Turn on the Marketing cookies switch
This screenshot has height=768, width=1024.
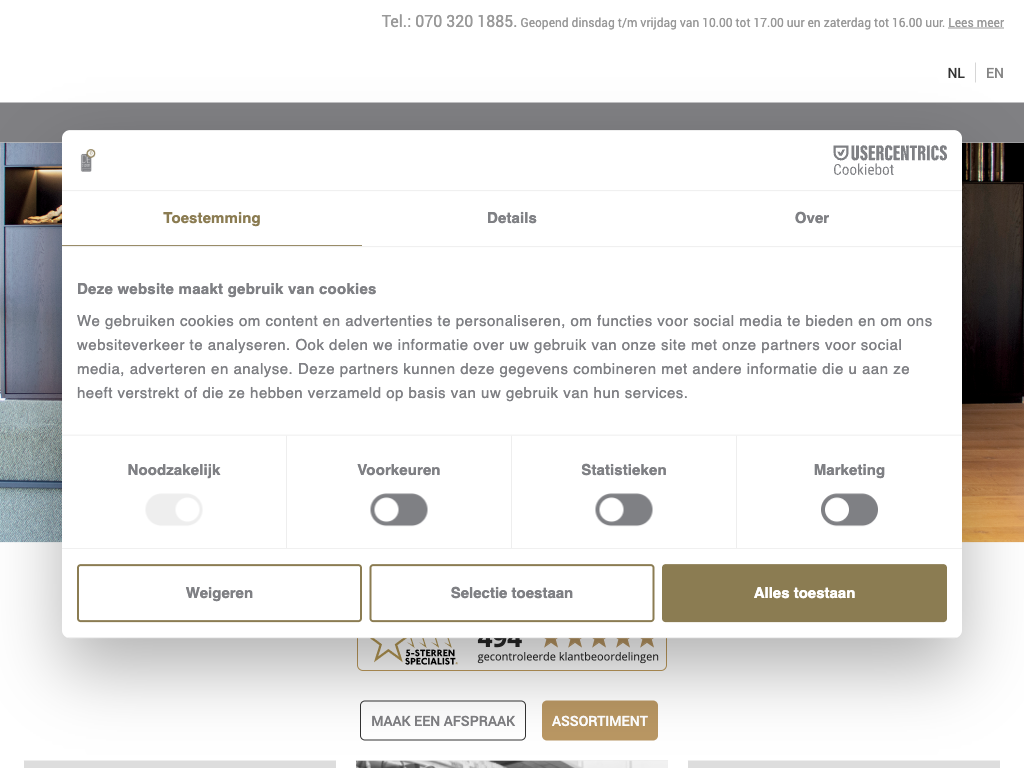click(849, 510)
